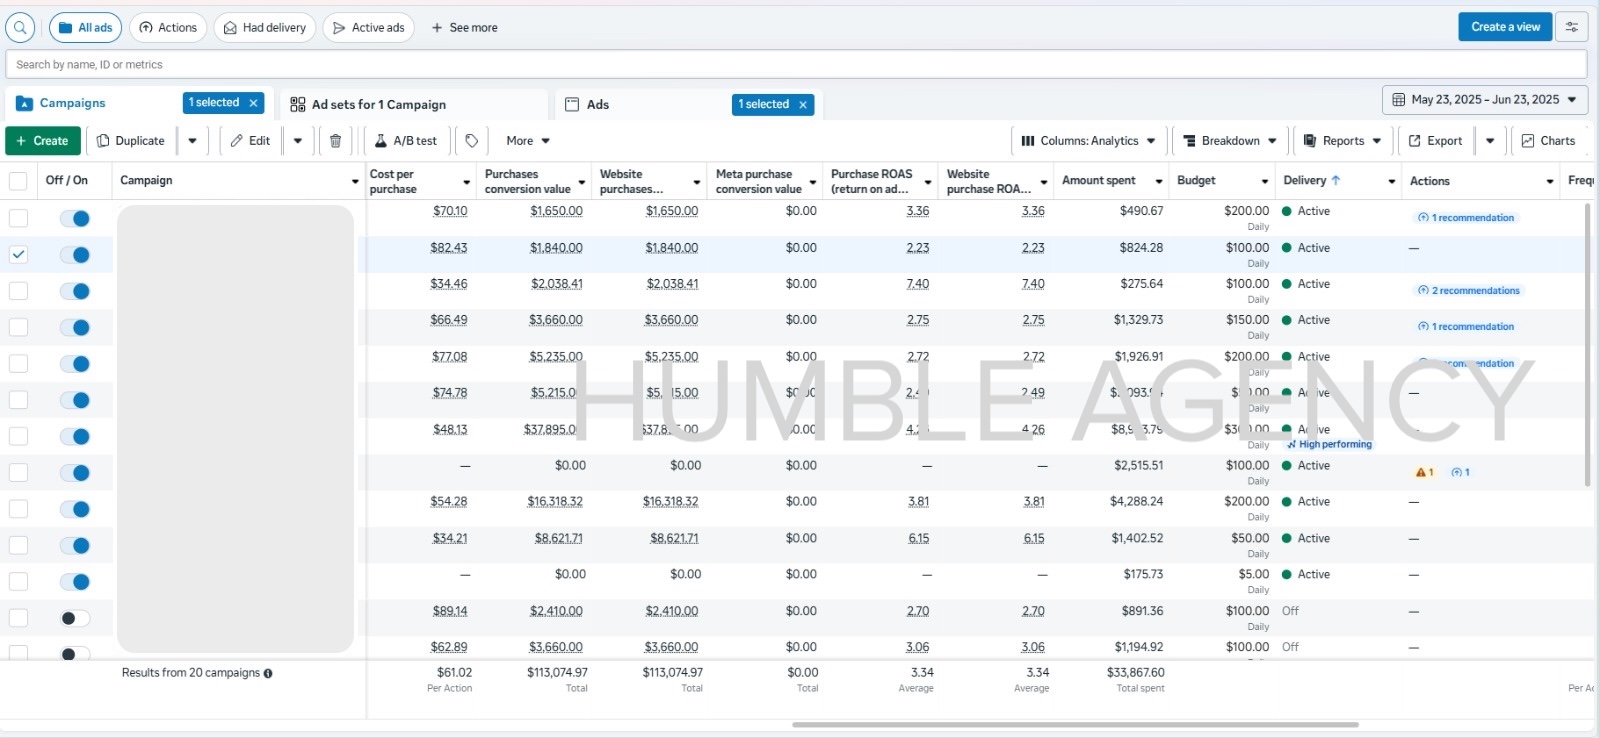The width and height of the screenshot is (1600, 738).
Task: Click the search by name input field
Action: (795, 64)
